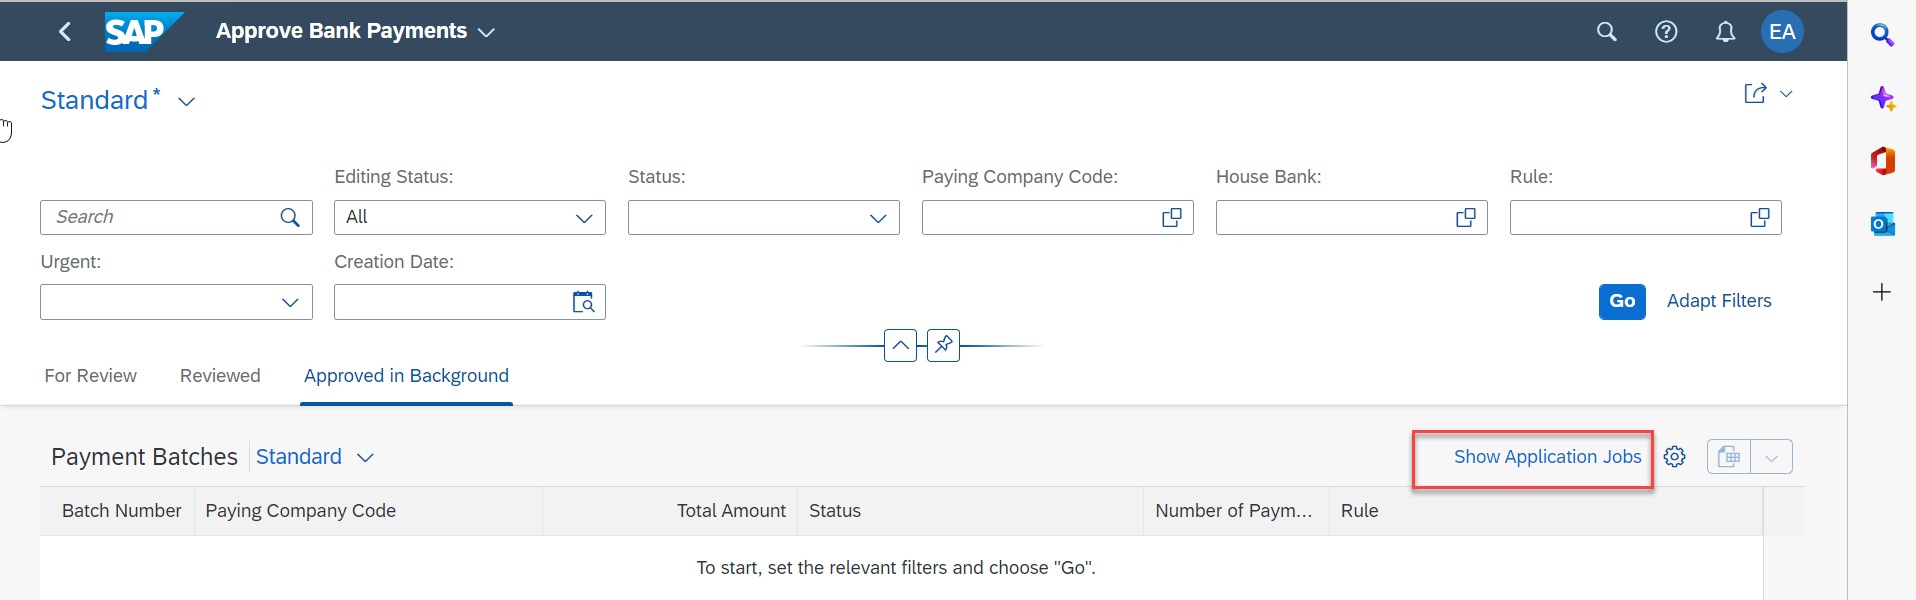Viewport: 1916px width, 600px height.
Task: Open the Copilot sparkle icon in the sidebar
Action: (1882, 98)
